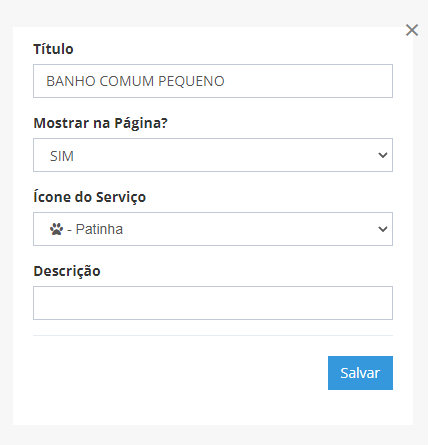Click the Patinha option text
Image resolution: width=430 pixels, height=445 pixels.
click(x=99, y=229)
